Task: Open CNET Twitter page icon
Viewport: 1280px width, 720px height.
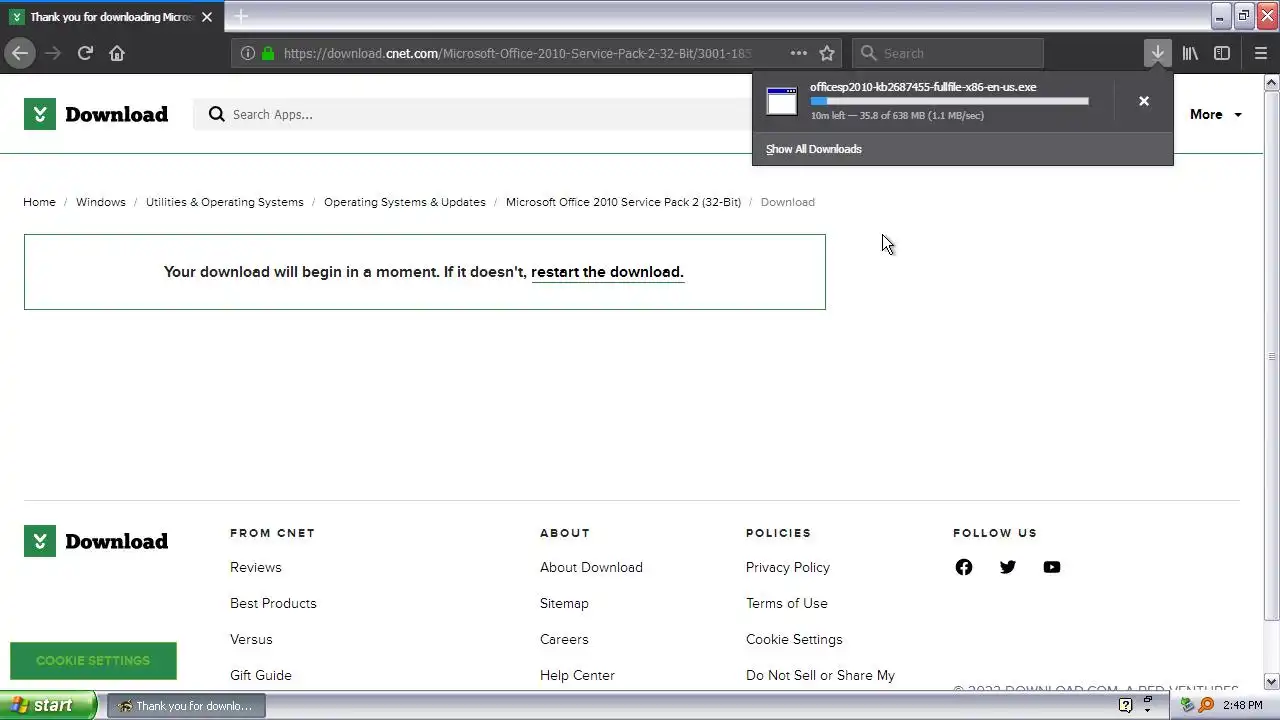Action: click(x=1007, y=567)
